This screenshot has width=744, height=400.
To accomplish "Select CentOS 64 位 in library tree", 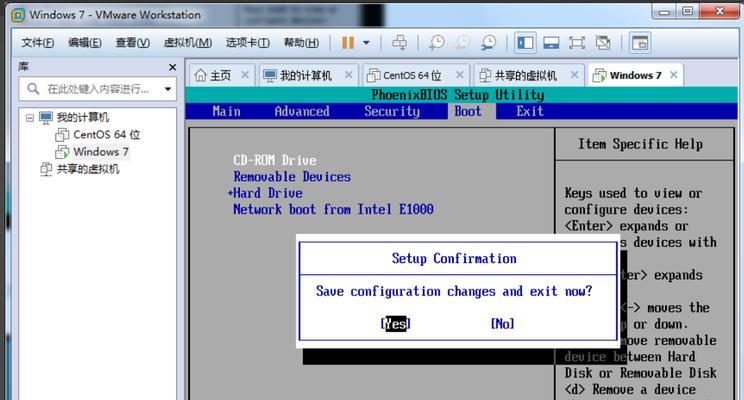I will click(x=106, y=135).
